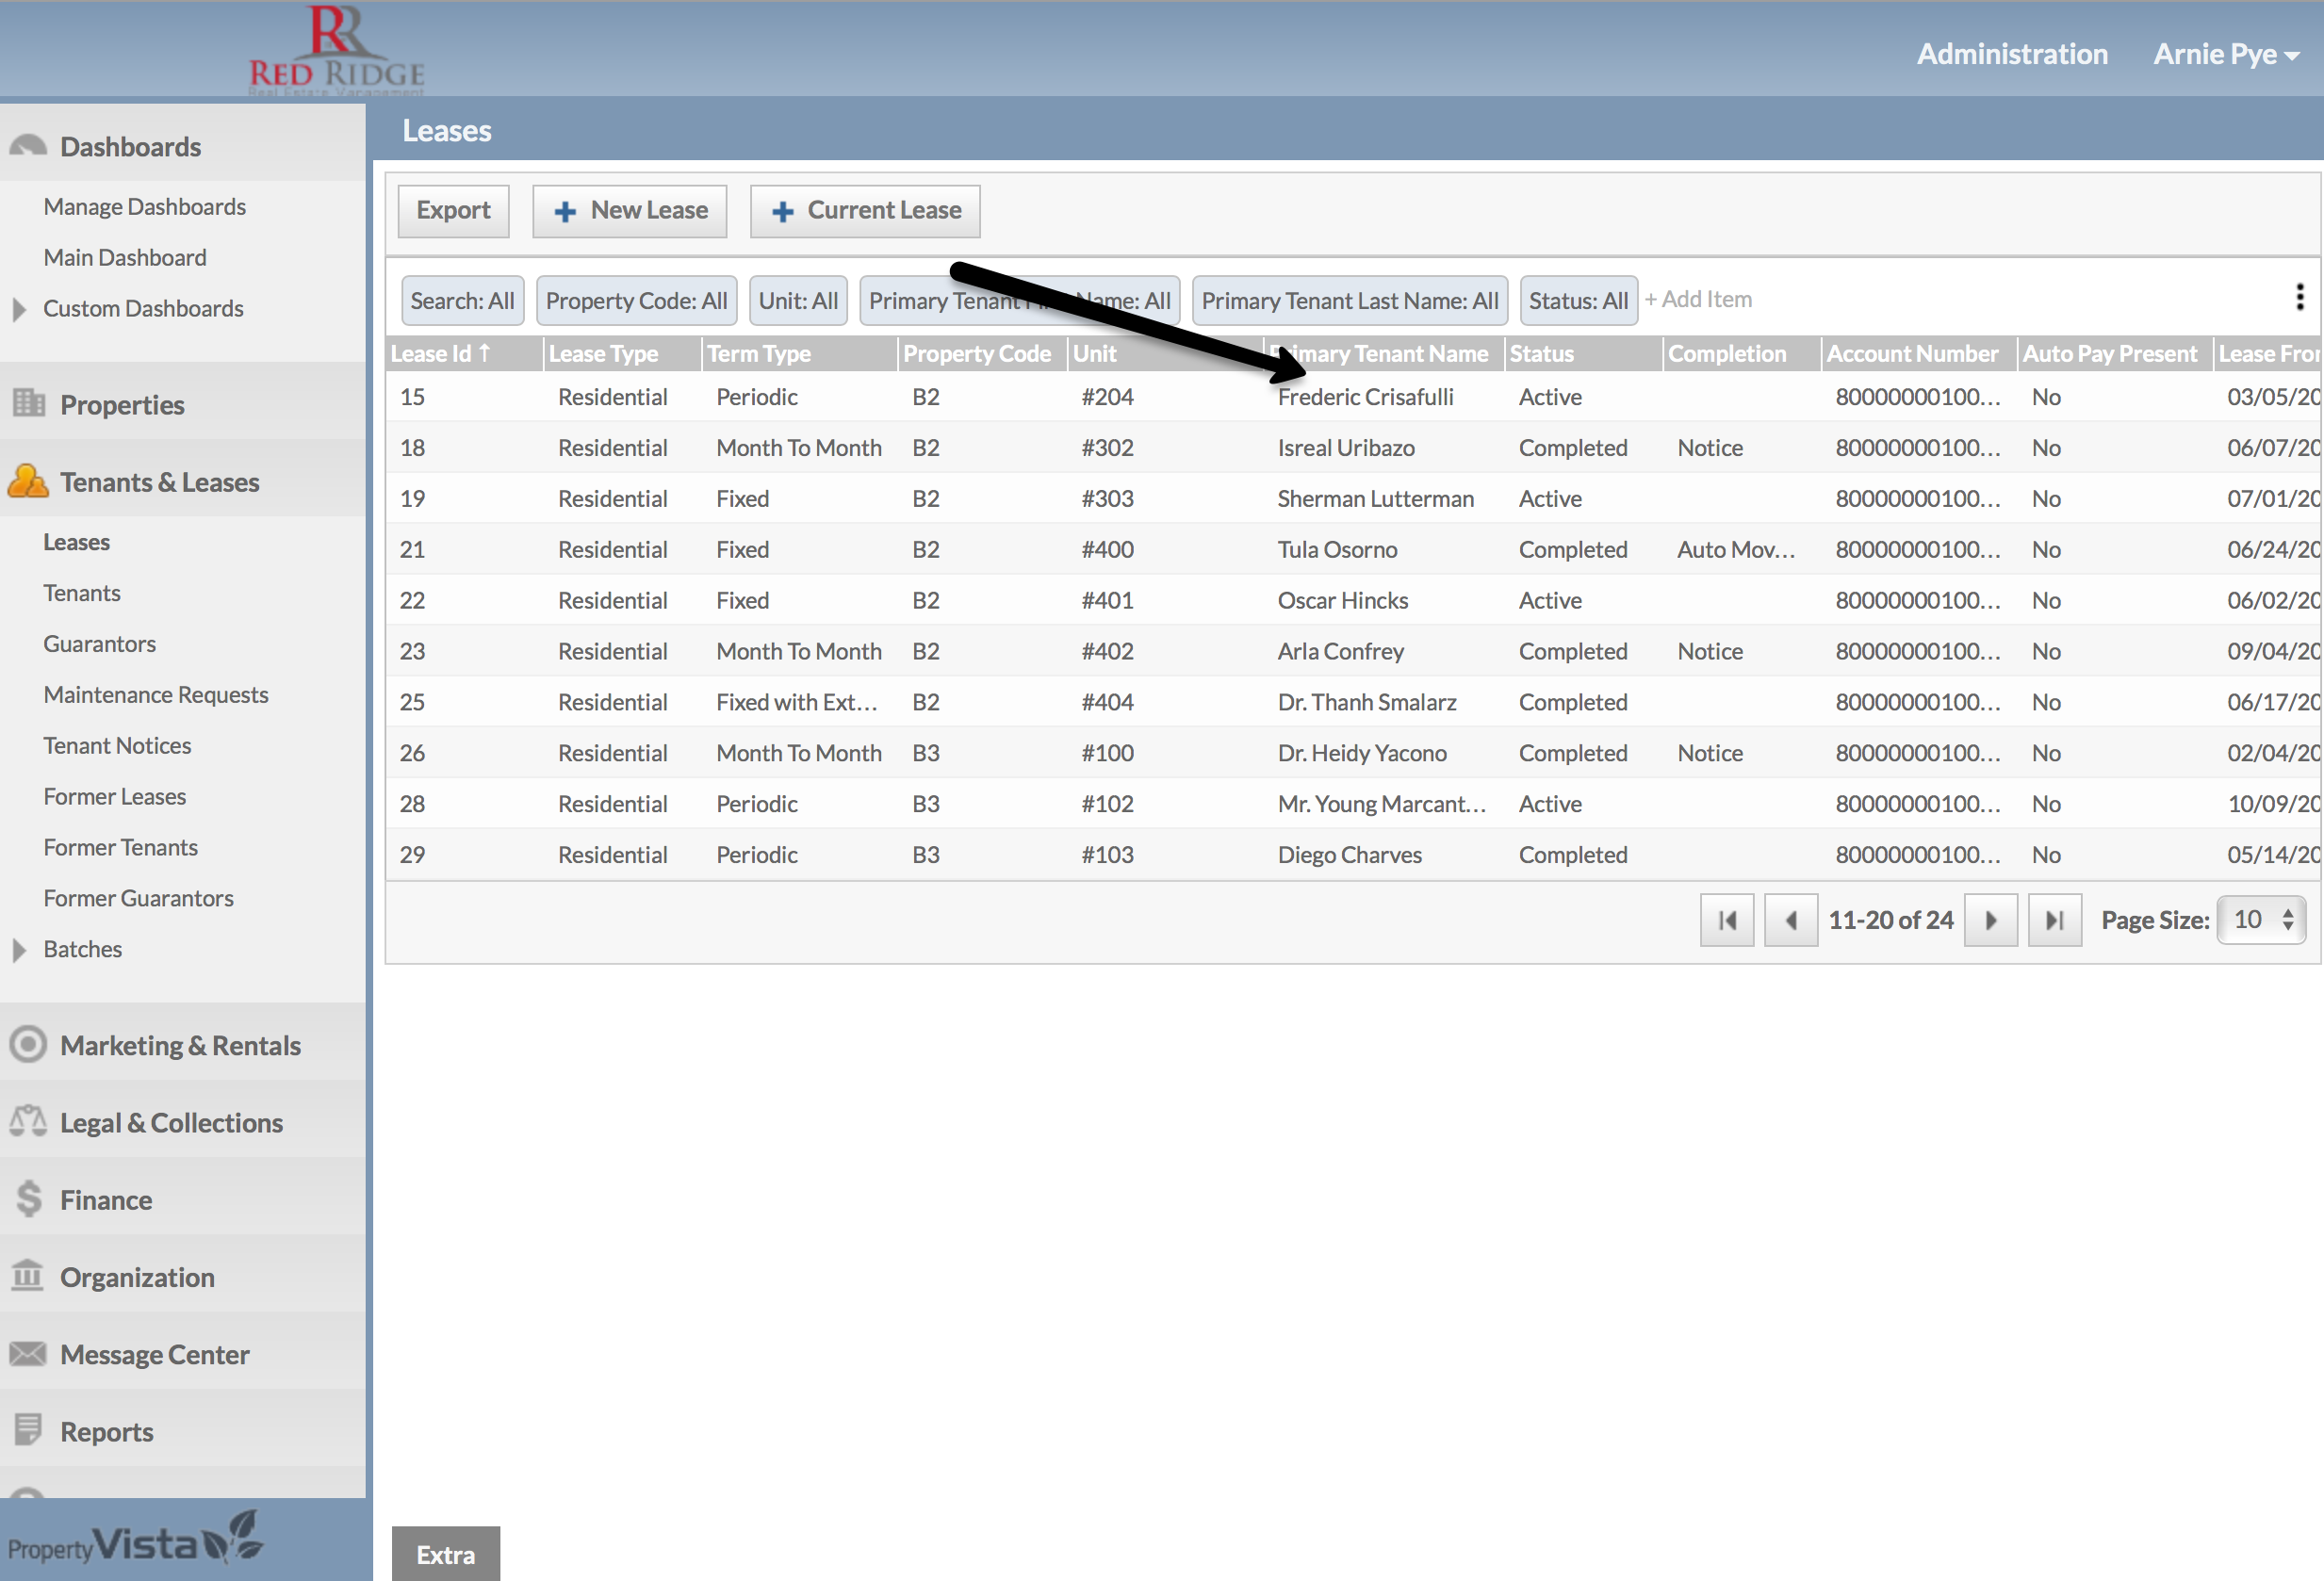Open the Arnie Pye user menu
The height and width of the screenshot is (1581, 2324).
[2225, 54]
